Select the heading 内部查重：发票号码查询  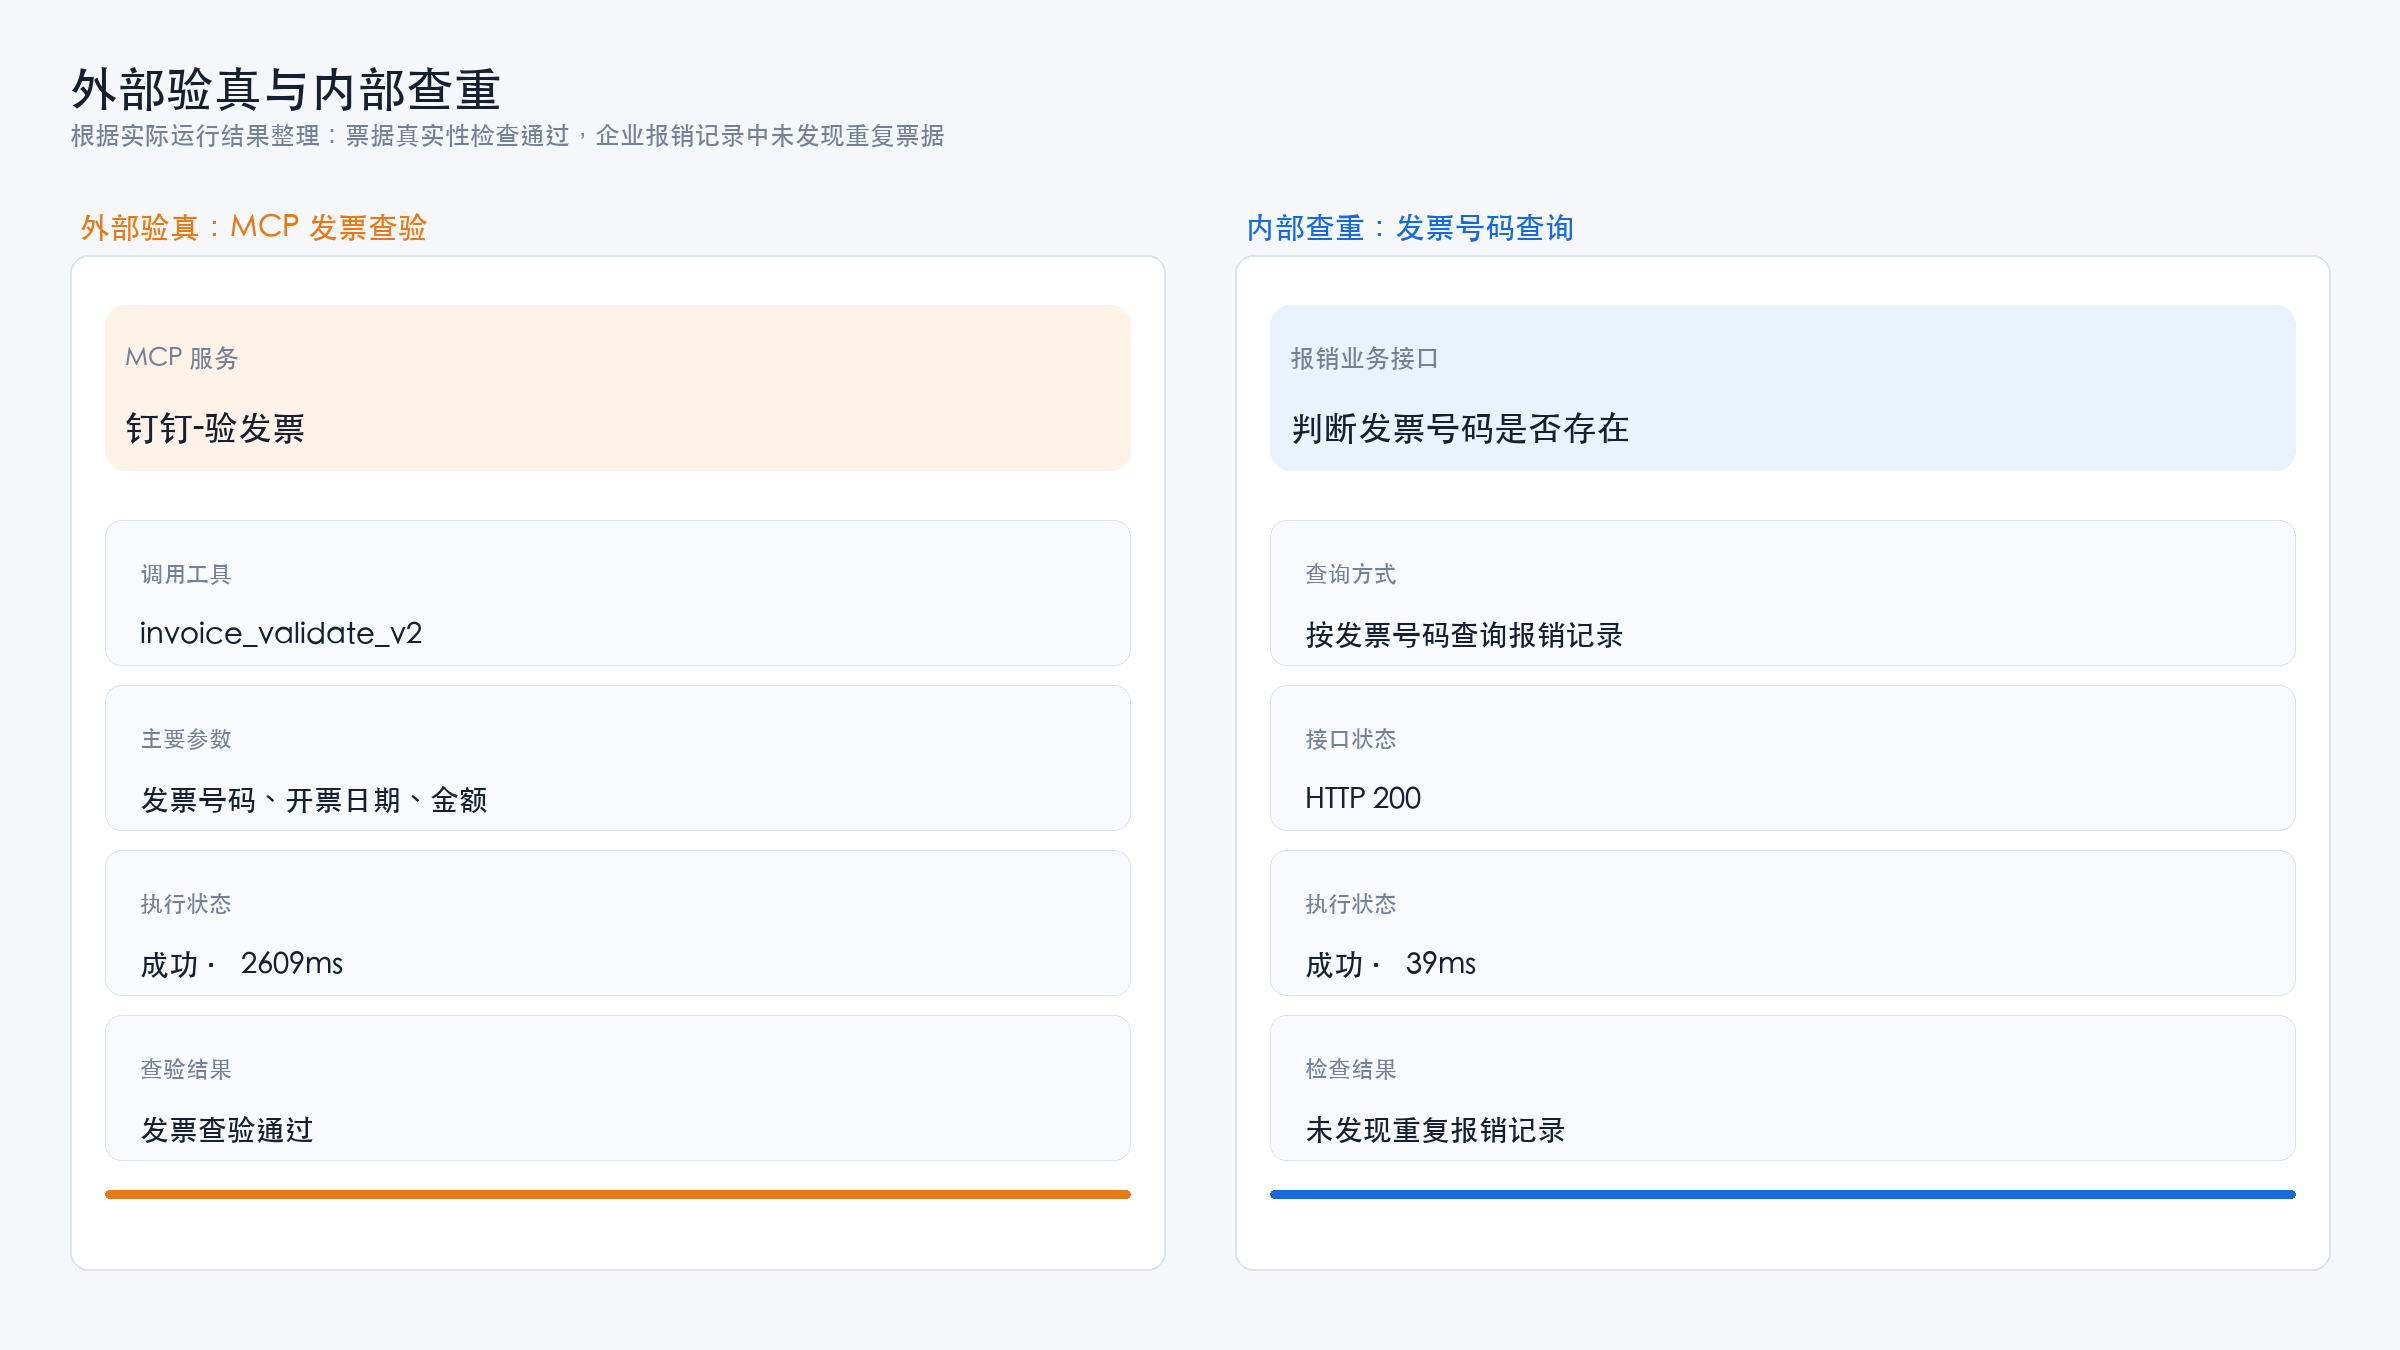[1410, 228]
